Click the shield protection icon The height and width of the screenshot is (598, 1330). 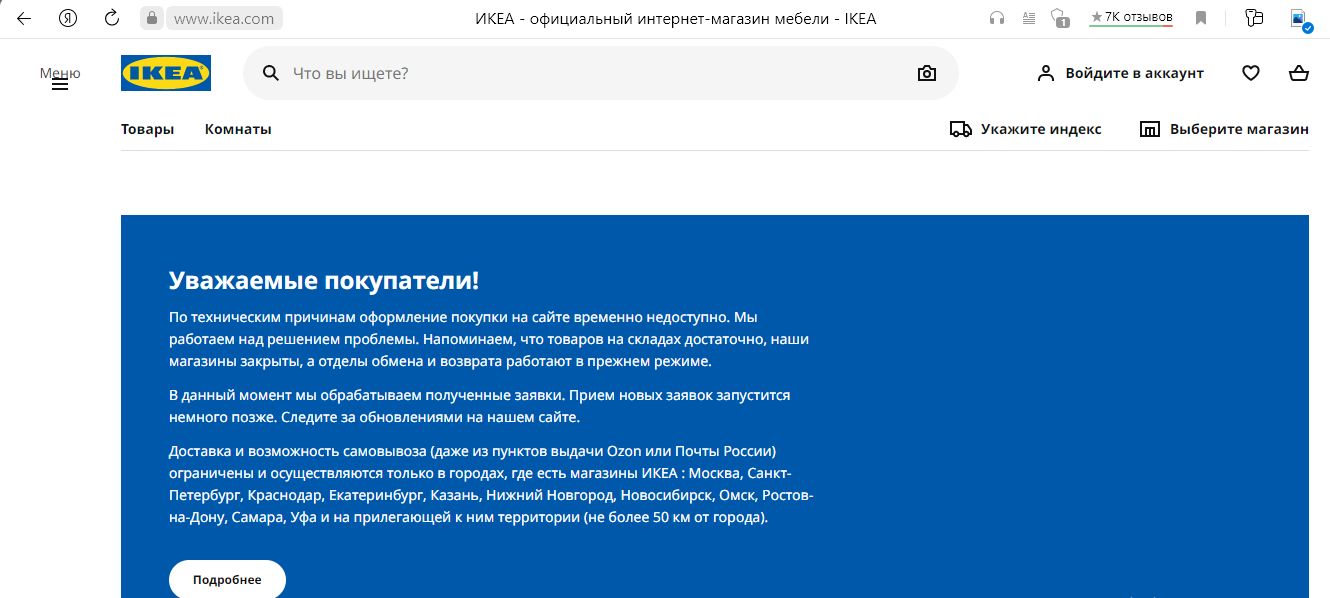pos(1060,18)
